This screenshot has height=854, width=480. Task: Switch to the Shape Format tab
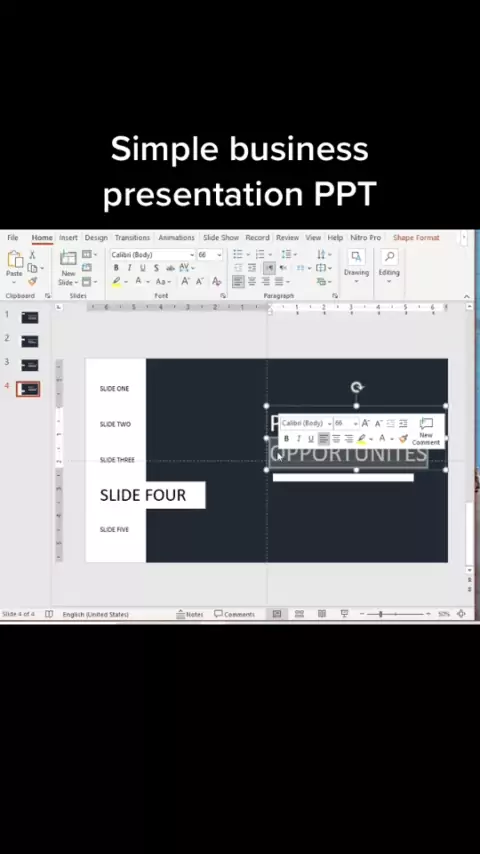[x=416, y=237]
